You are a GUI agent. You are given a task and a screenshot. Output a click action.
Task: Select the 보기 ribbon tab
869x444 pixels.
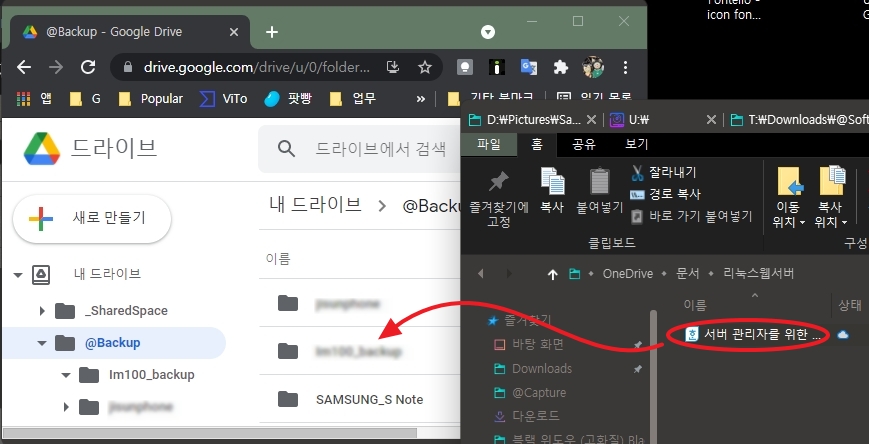pyautogui.click(x=636, y=145)
